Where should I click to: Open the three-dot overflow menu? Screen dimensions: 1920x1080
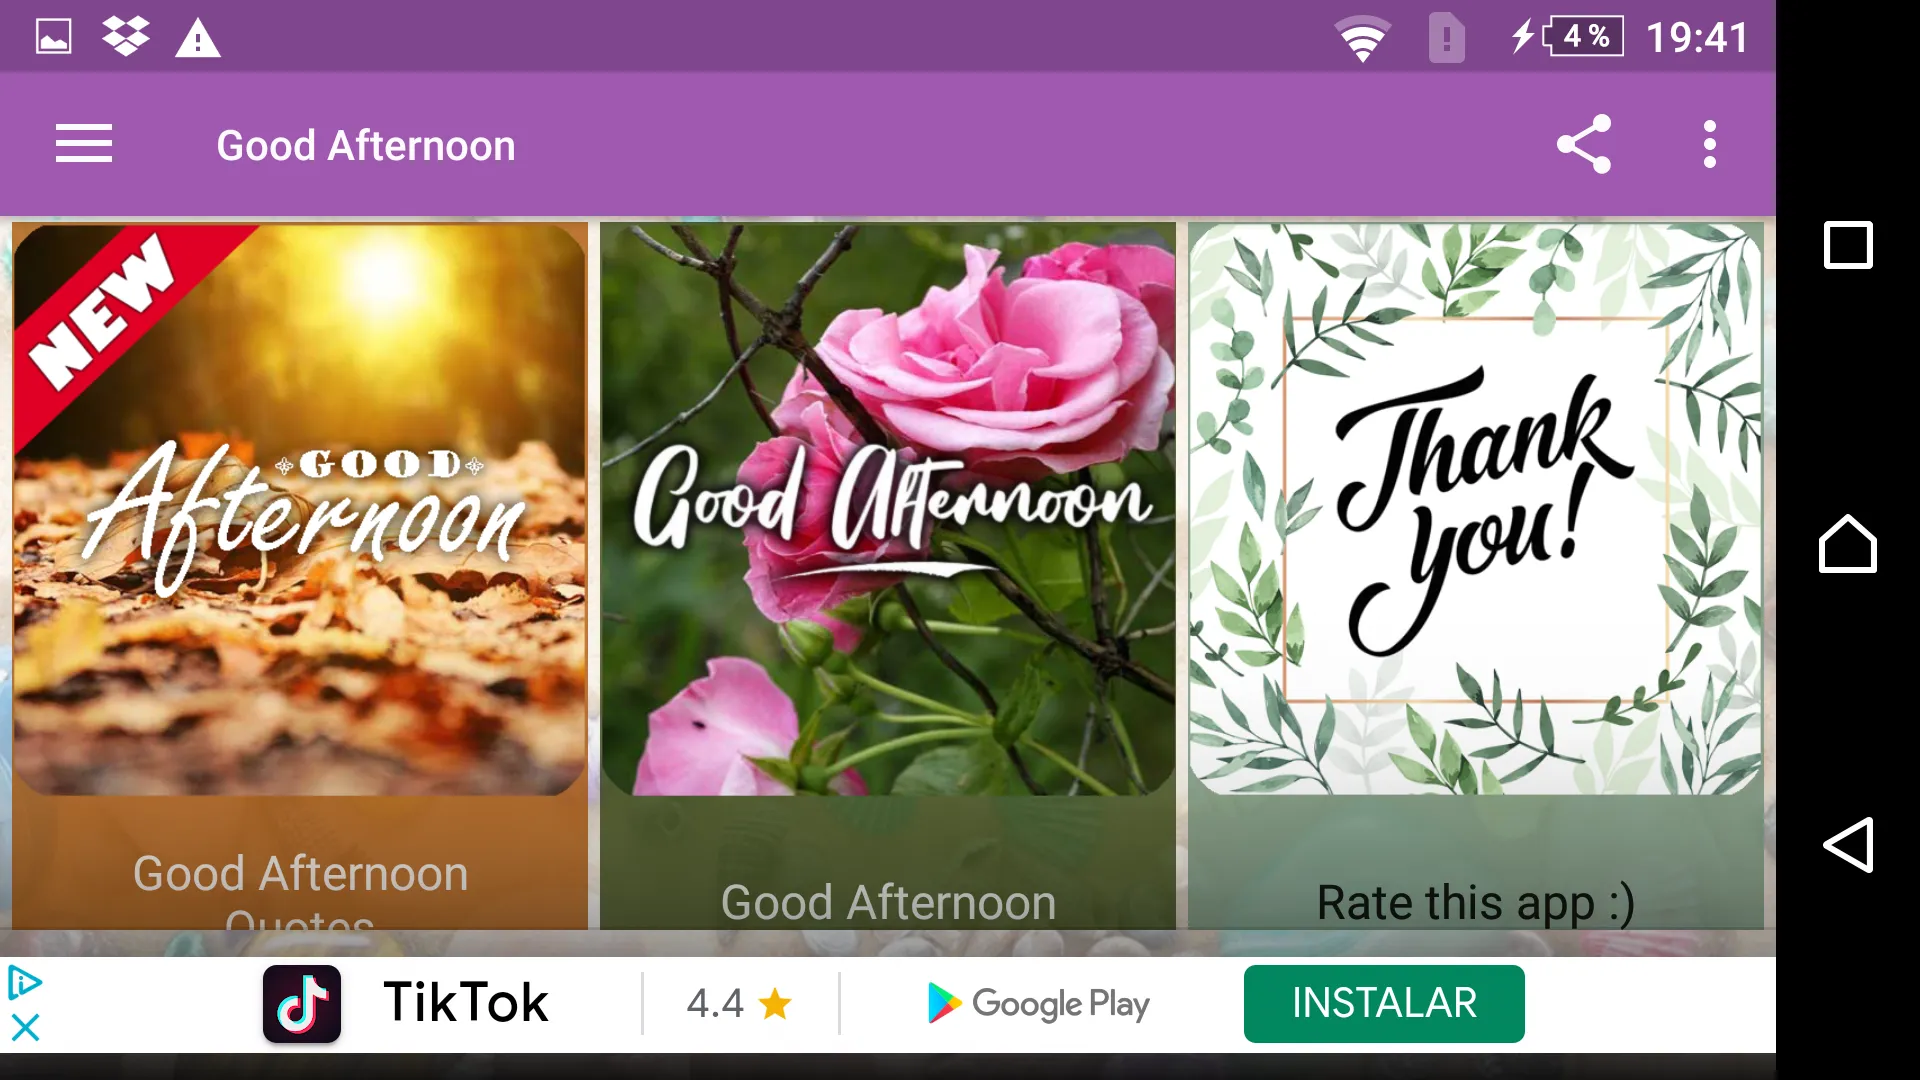pos(1710,144)
